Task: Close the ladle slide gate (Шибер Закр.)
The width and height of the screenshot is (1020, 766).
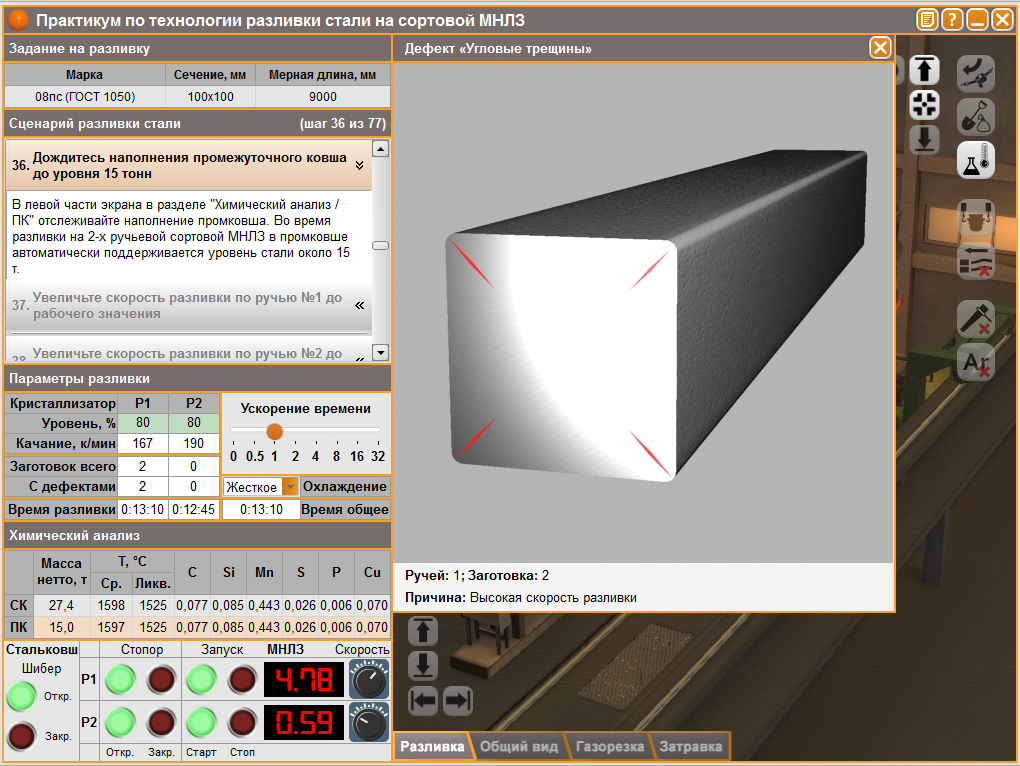Action: tap(21, 737)
